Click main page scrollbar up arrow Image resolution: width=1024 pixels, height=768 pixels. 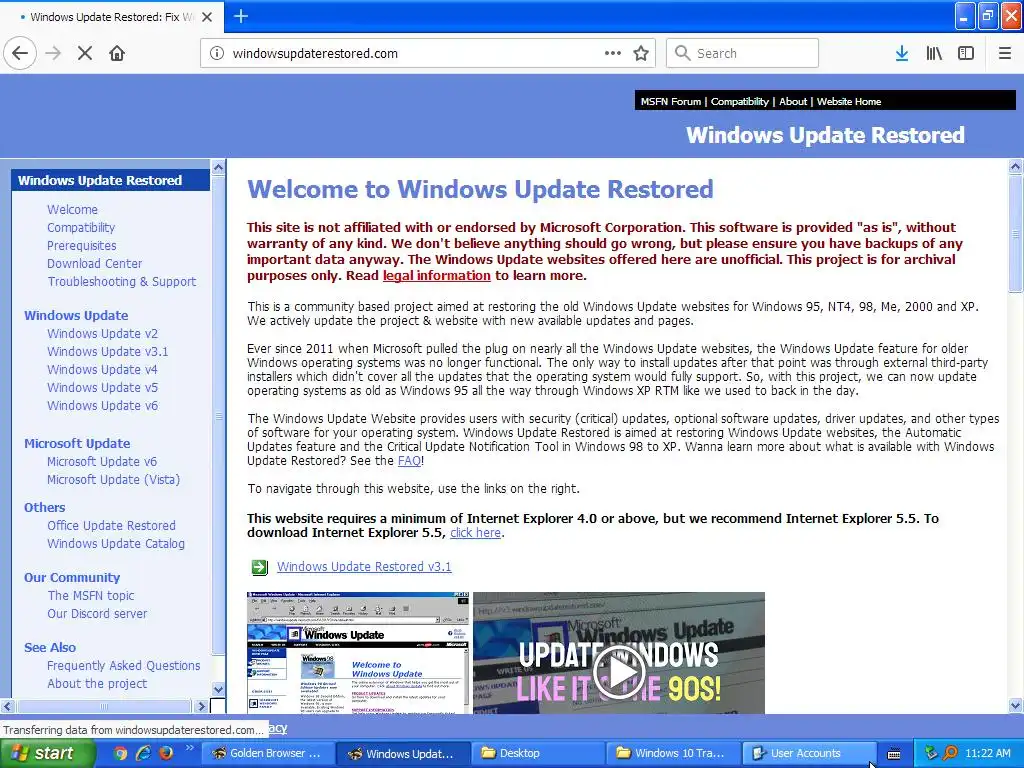point(1016,167)
